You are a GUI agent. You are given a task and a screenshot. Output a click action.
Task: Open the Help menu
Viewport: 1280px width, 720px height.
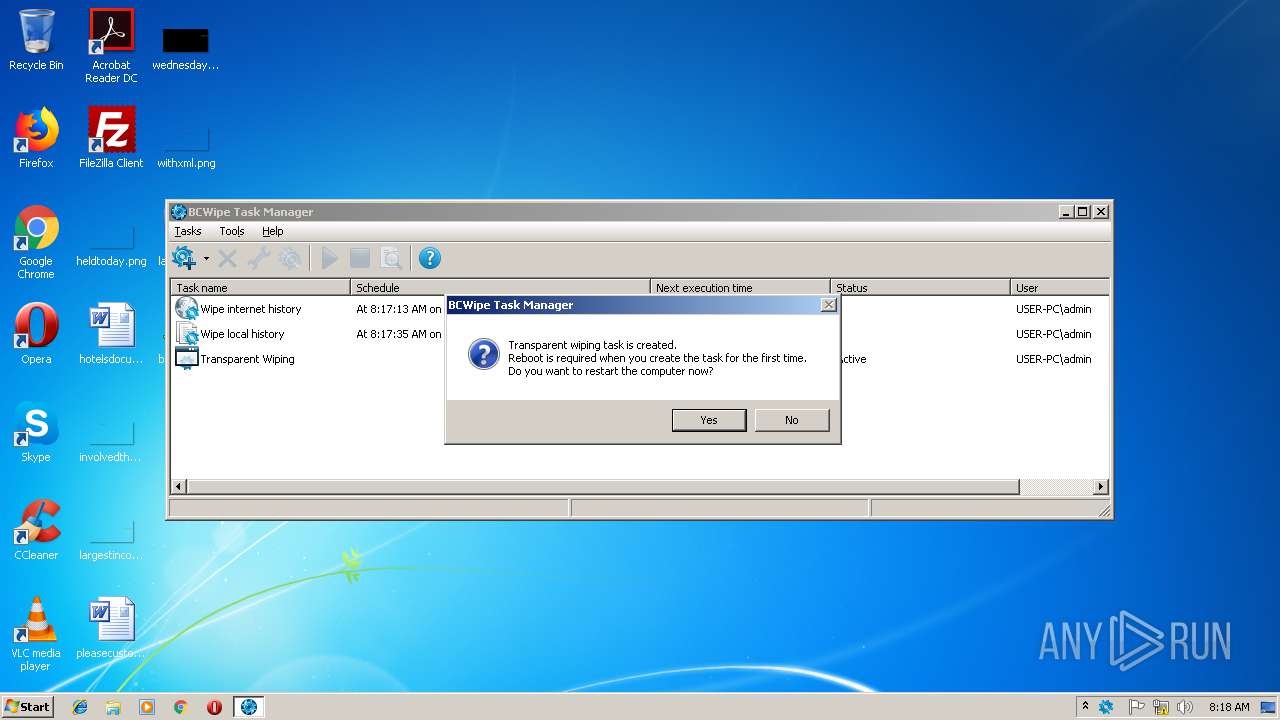(x=273, y=231)
